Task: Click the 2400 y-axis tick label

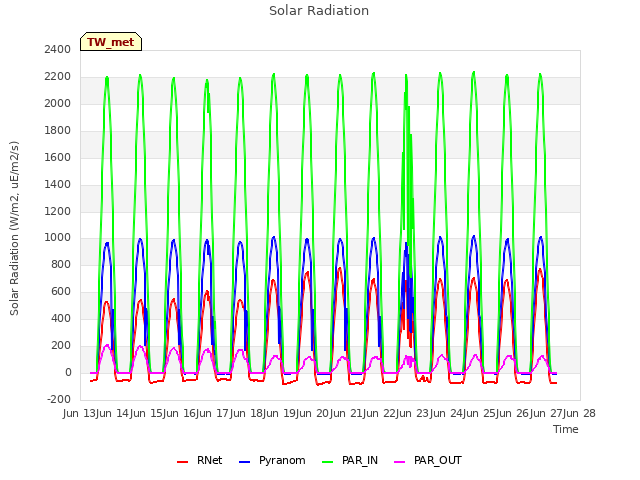Action: coord(58,50)
